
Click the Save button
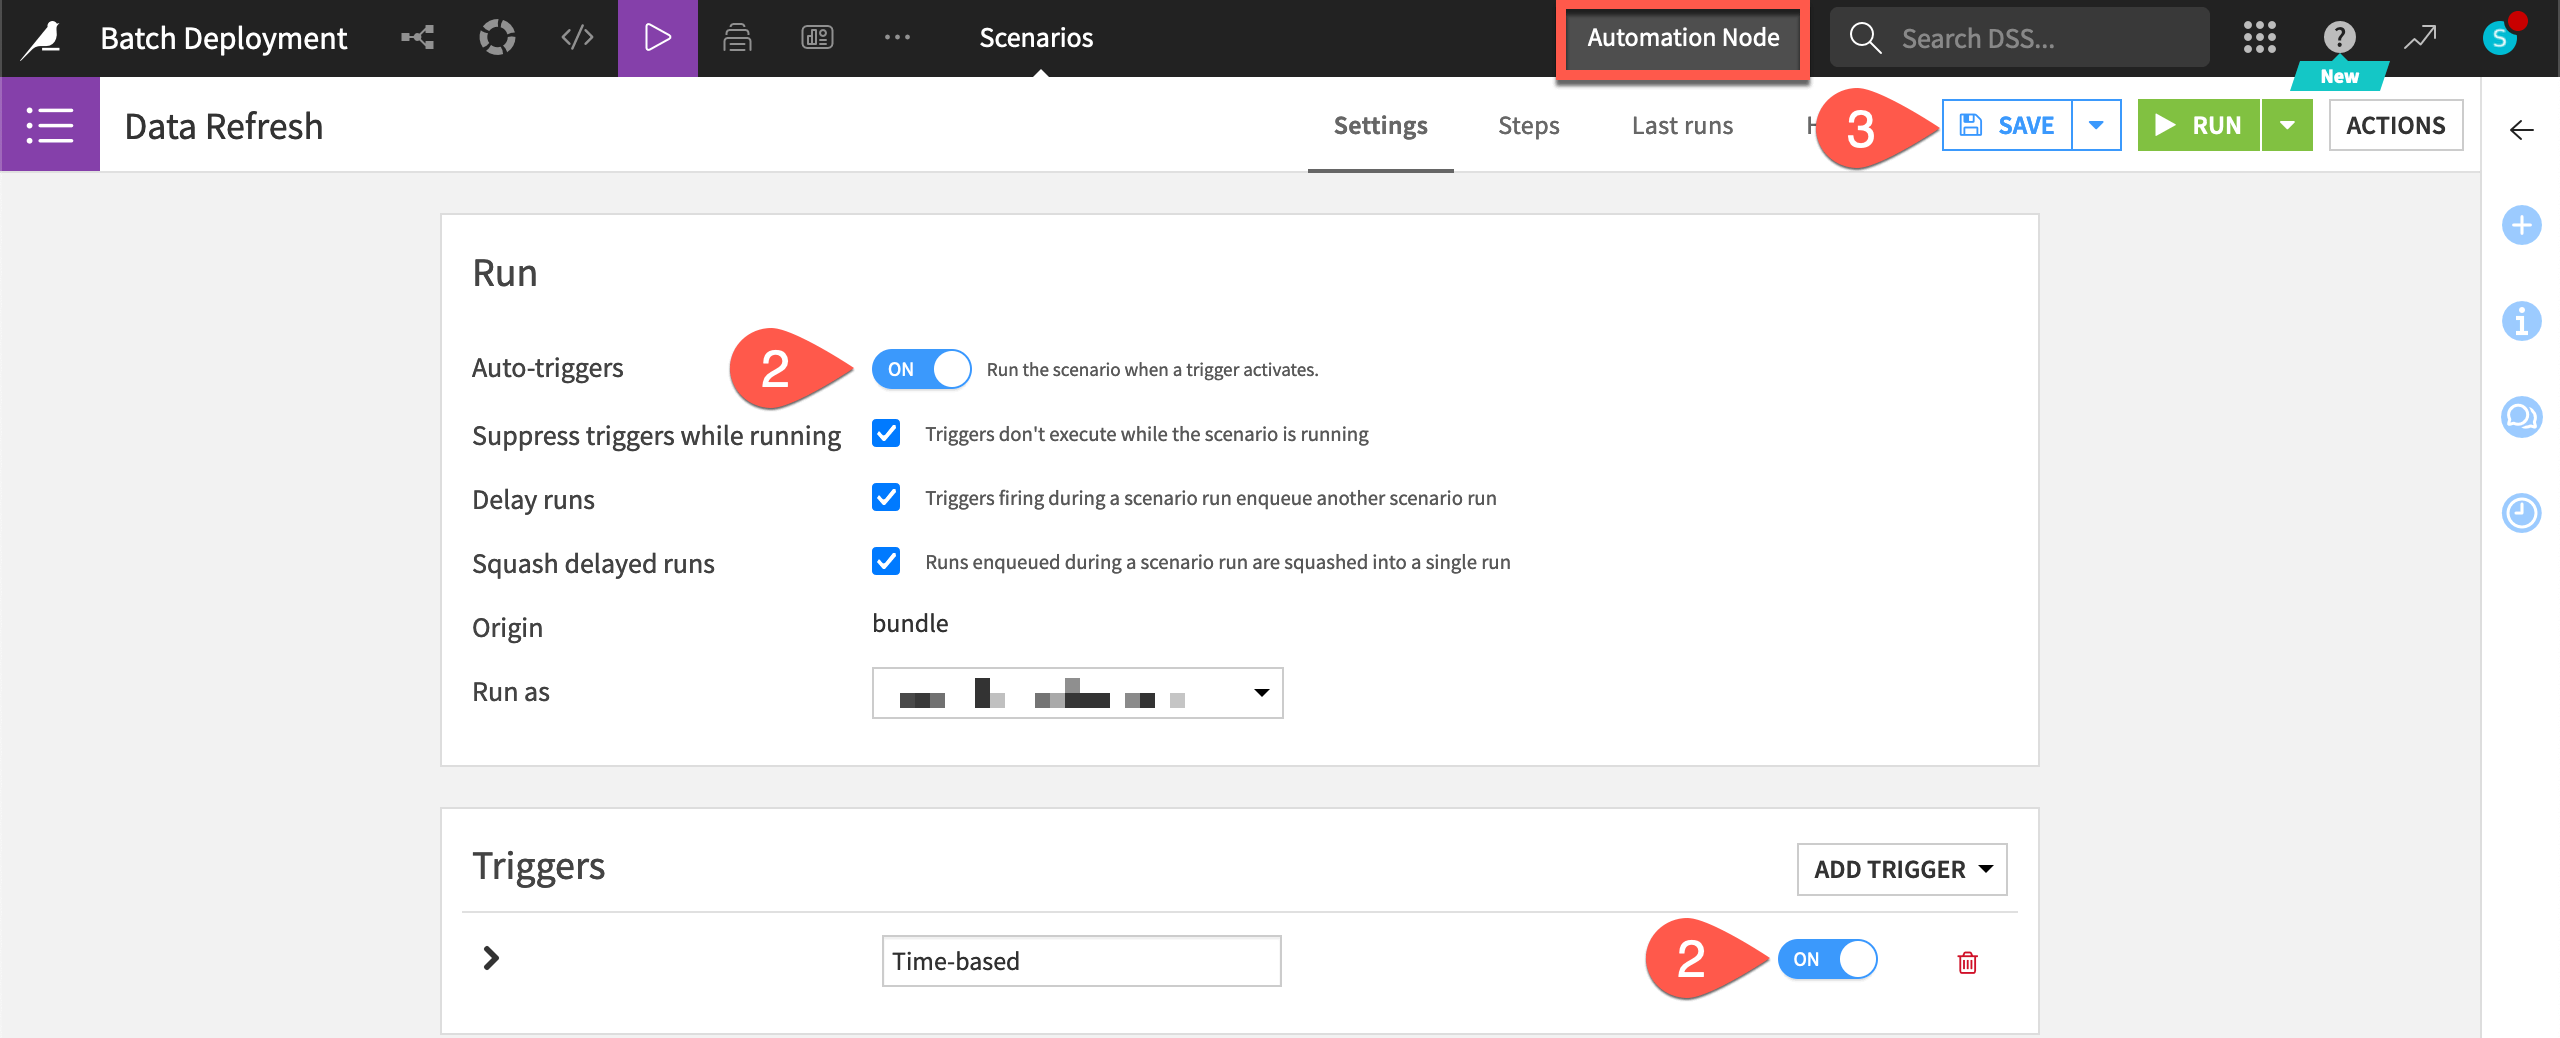coord(2007,125)
